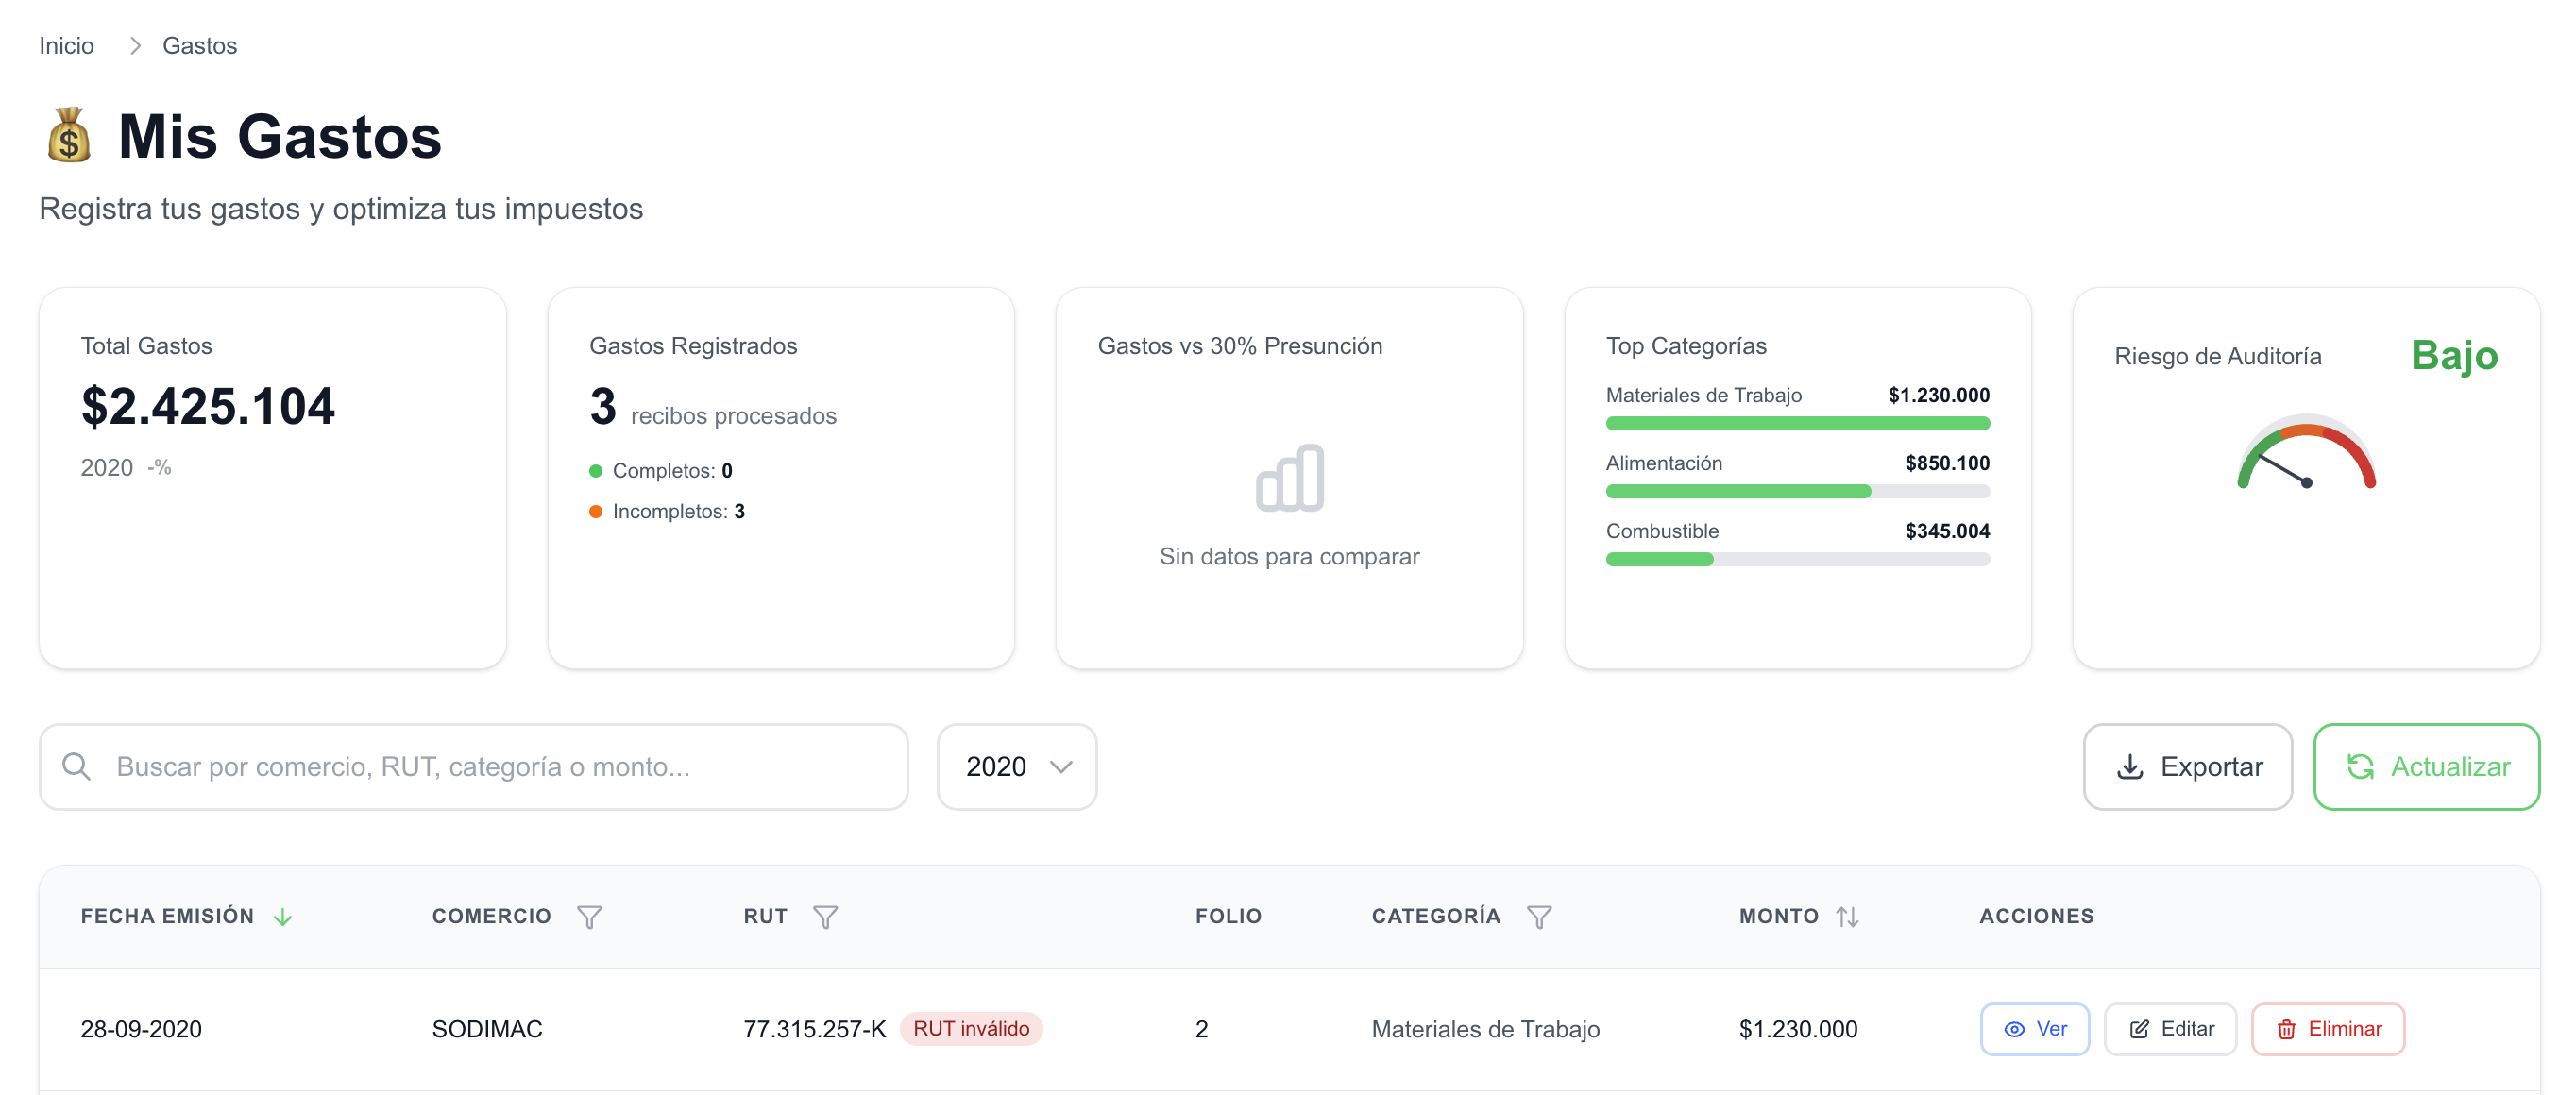
Task: Open the 2020 year dropdown
Action: pos(1016,767)
